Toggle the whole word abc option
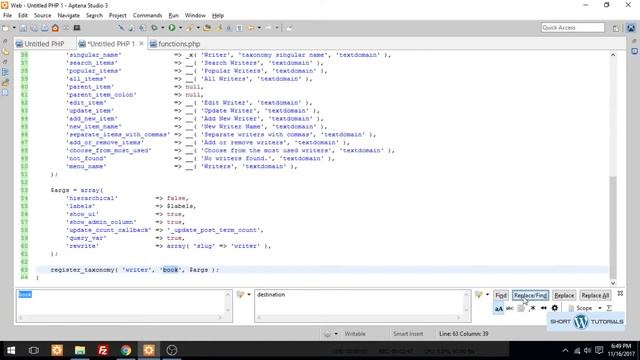The width and height of the screenshot is (640, 360). (x=510, y=308)
